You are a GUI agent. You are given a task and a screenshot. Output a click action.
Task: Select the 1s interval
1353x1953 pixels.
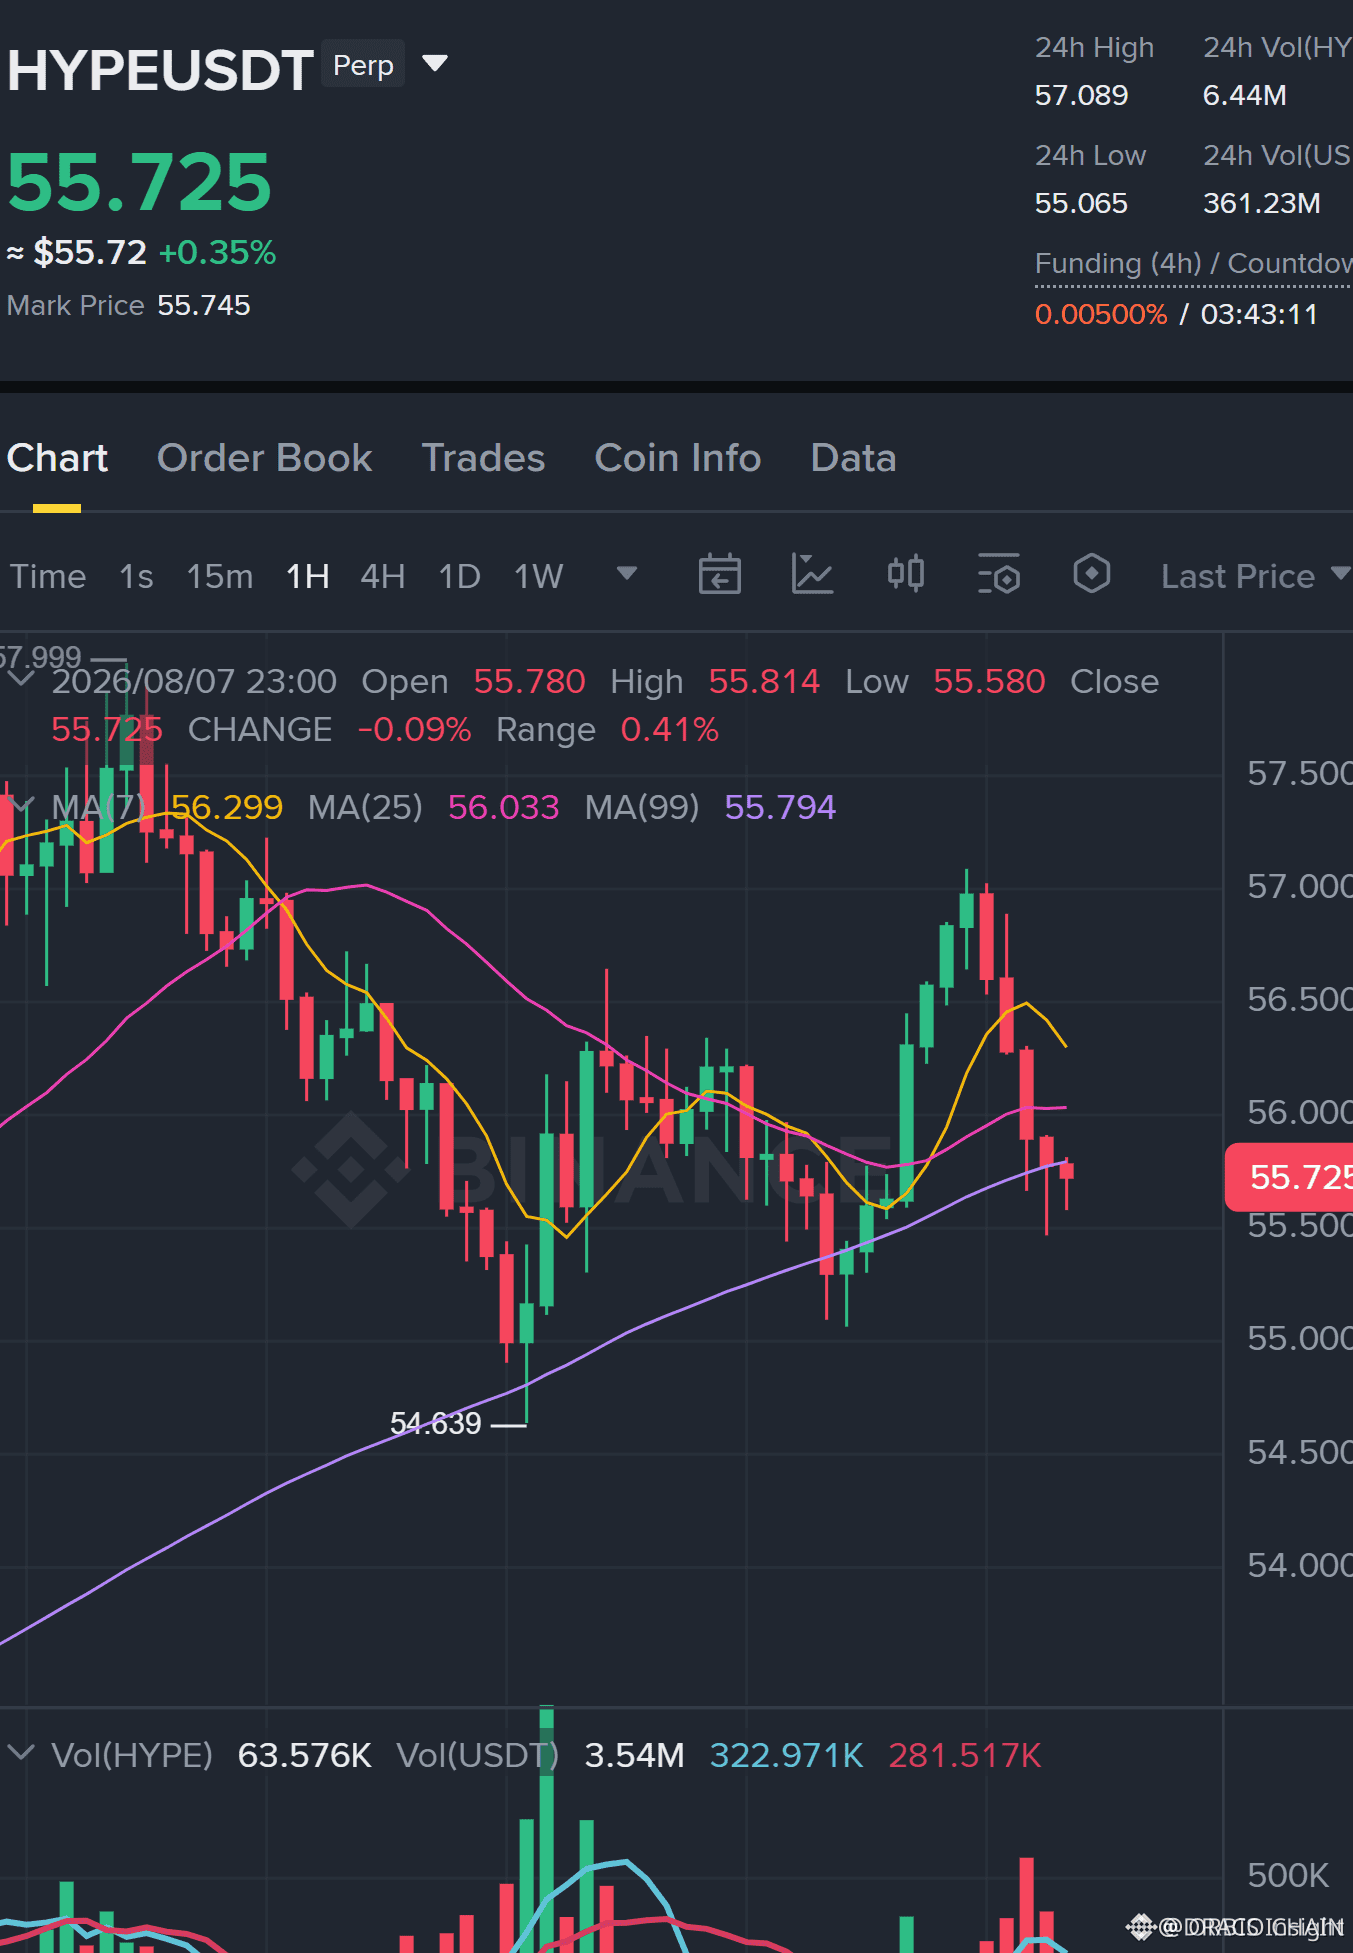click(x=136, y=576)
